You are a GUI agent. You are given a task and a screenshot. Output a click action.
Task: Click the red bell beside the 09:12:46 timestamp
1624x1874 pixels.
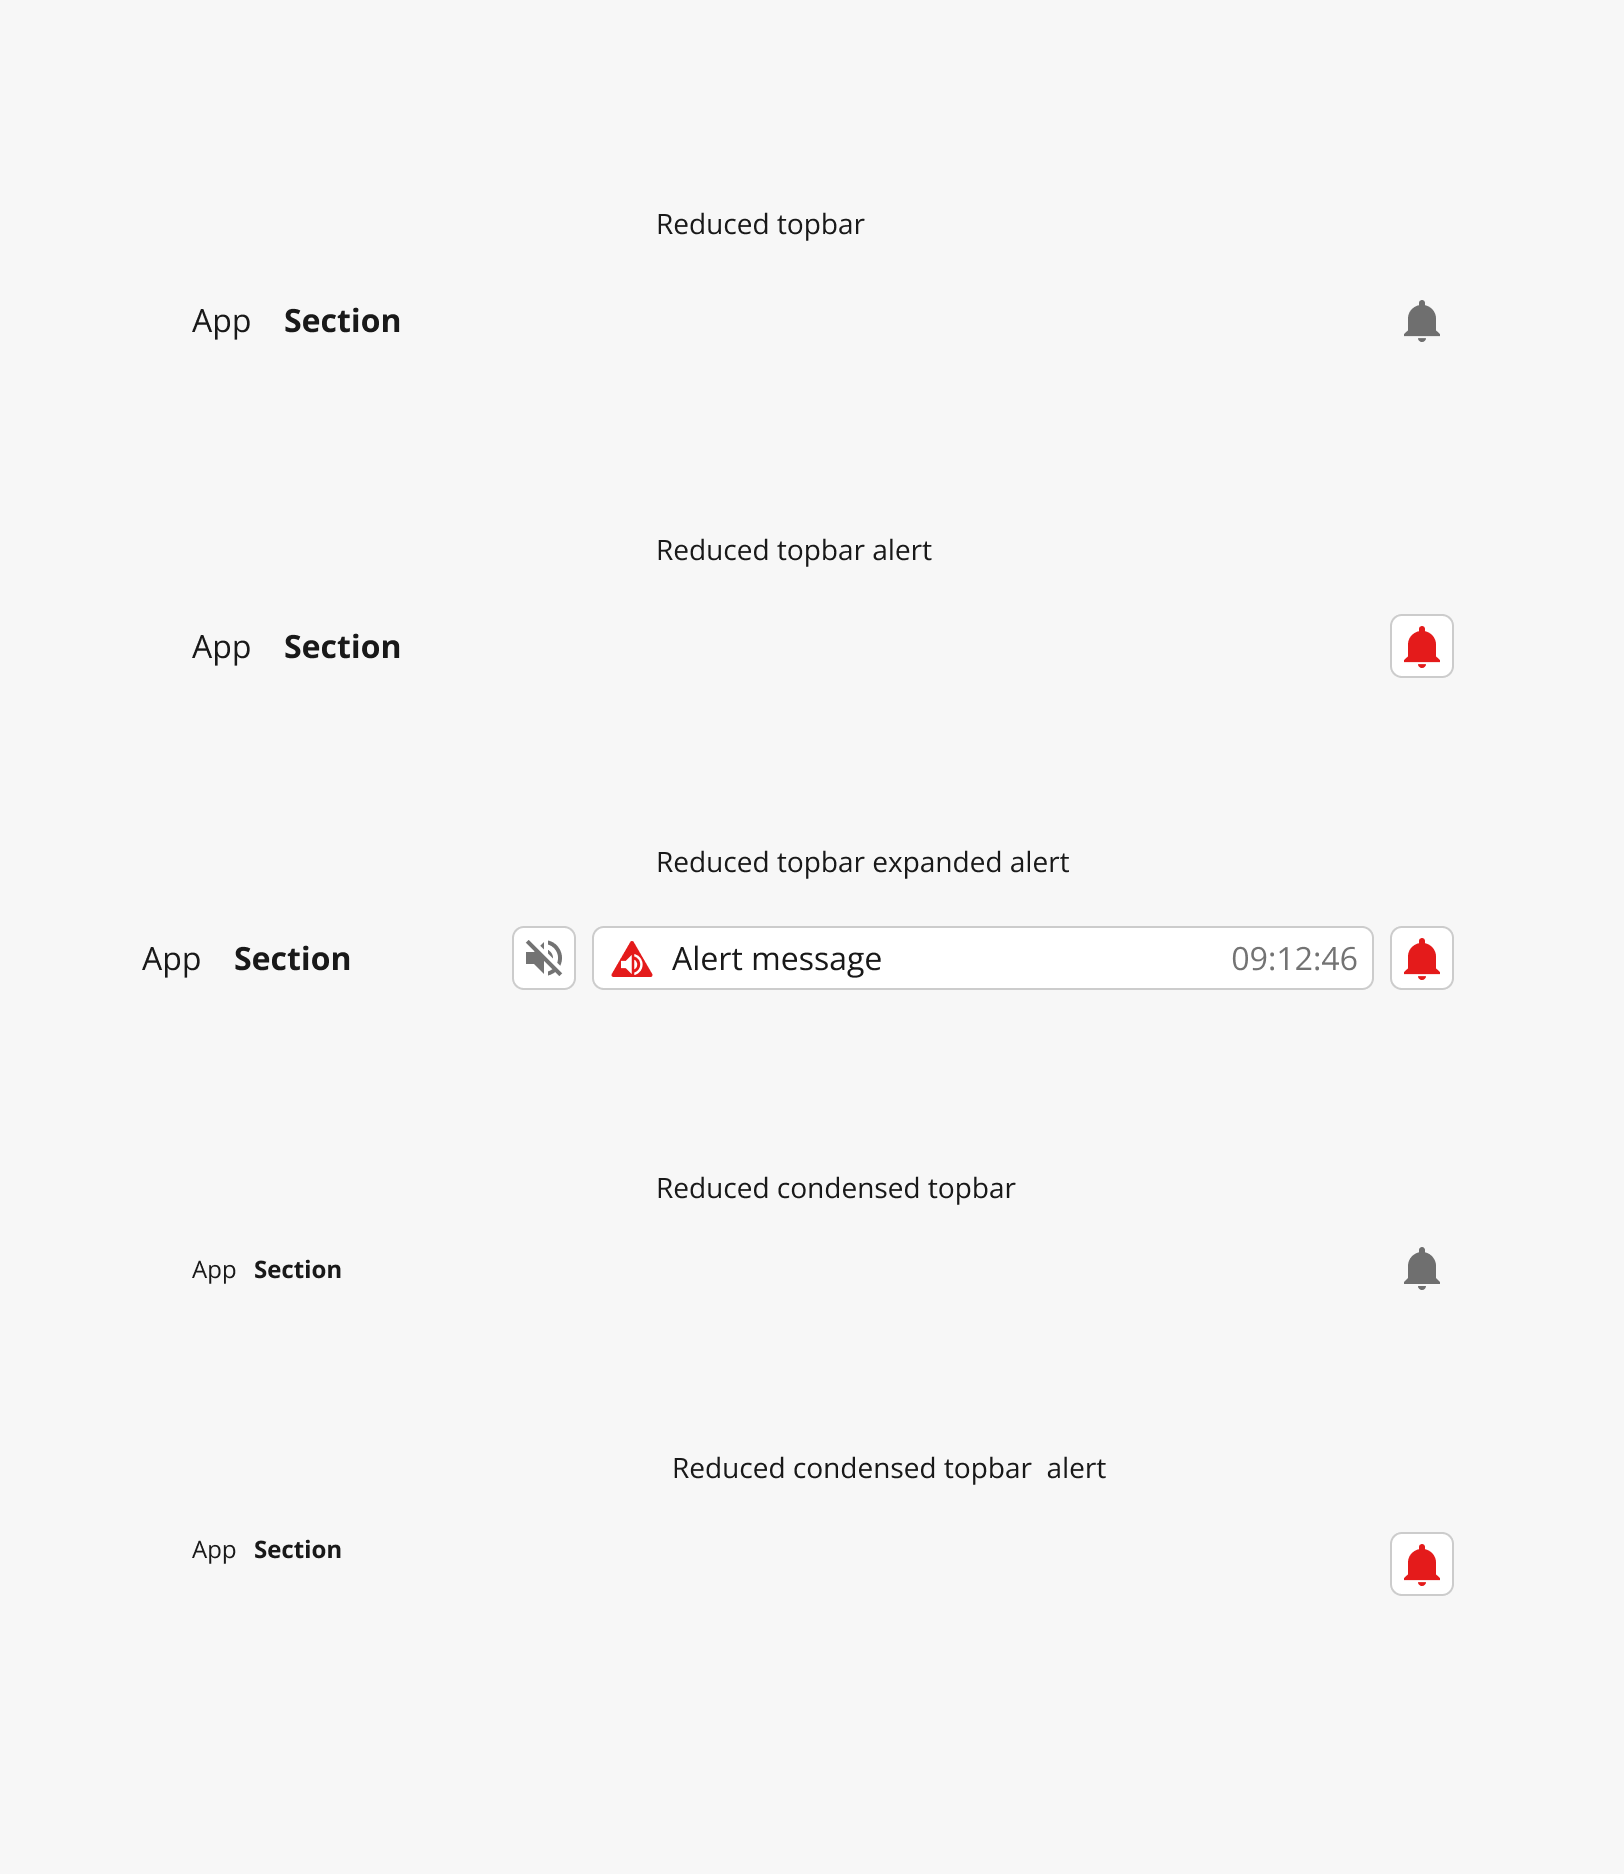[1421, 958]
